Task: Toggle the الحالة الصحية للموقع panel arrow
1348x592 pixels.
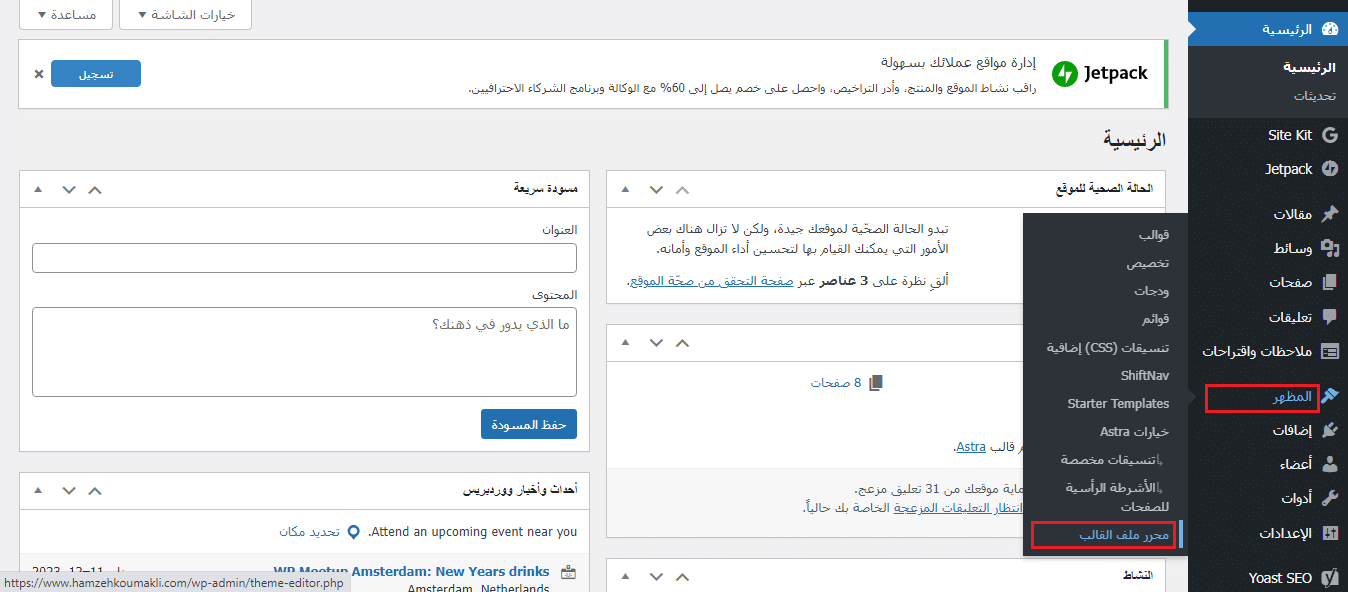Action: point(625,189)
